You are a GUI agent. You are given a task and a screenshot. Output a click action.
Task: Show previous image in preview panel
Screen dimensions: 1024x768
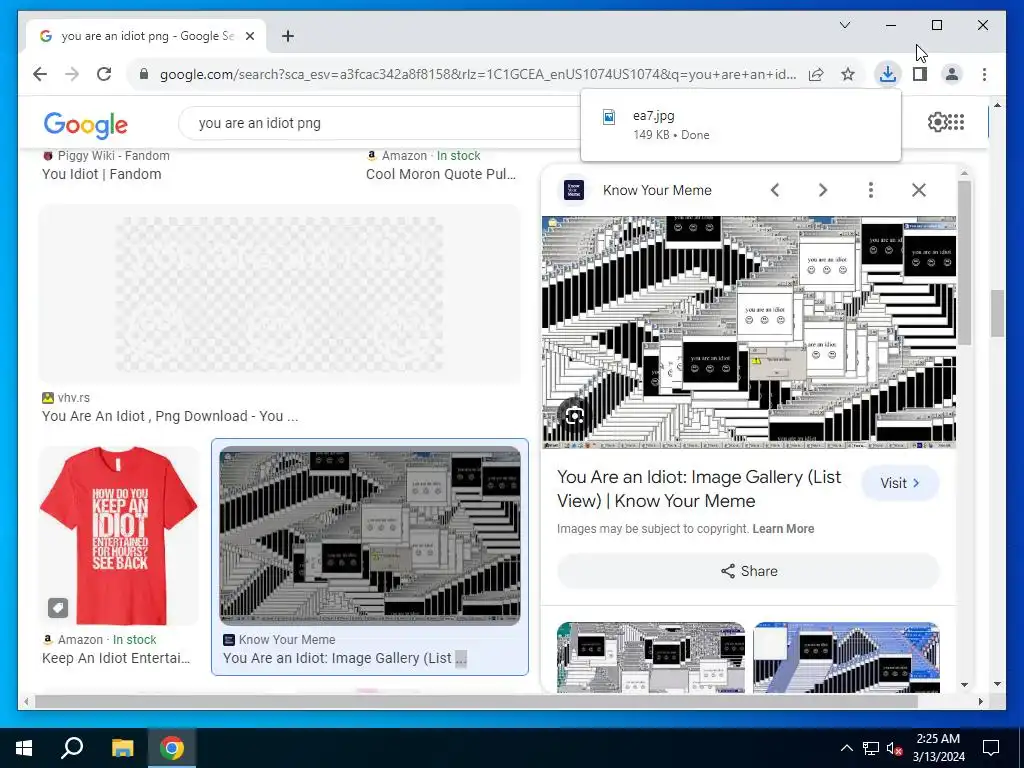coord(775,190)
